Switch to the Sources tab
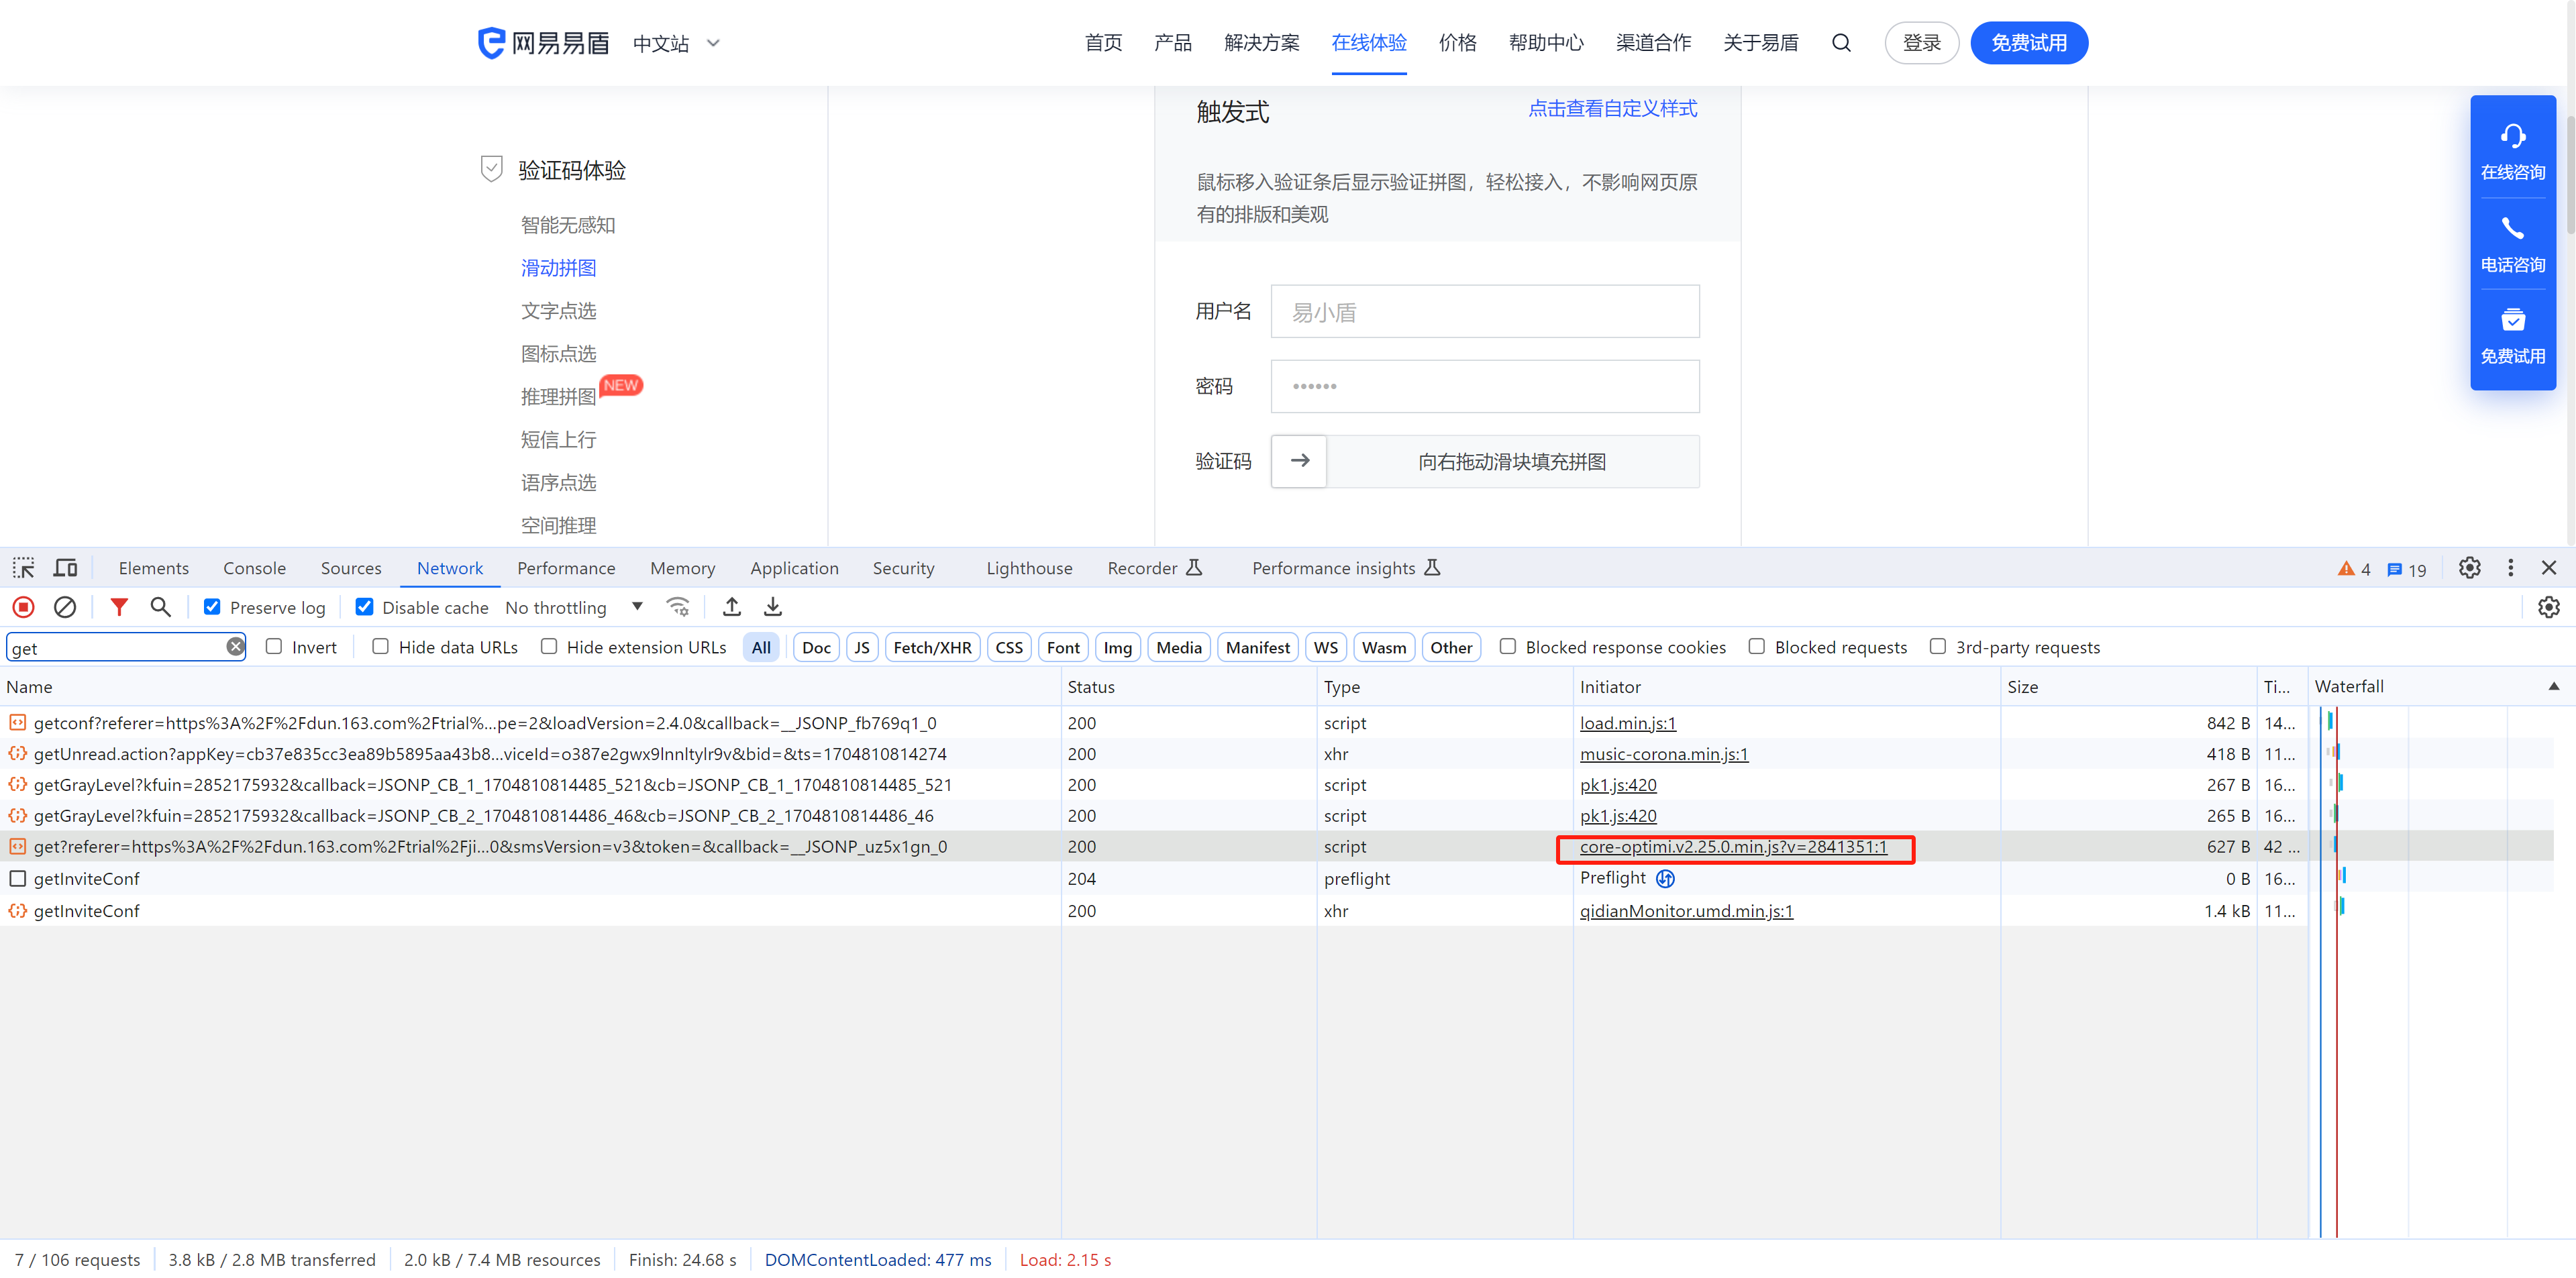Image resolution: width=2576 pixels, height=1278 pixels. click(x=351, y=568)
